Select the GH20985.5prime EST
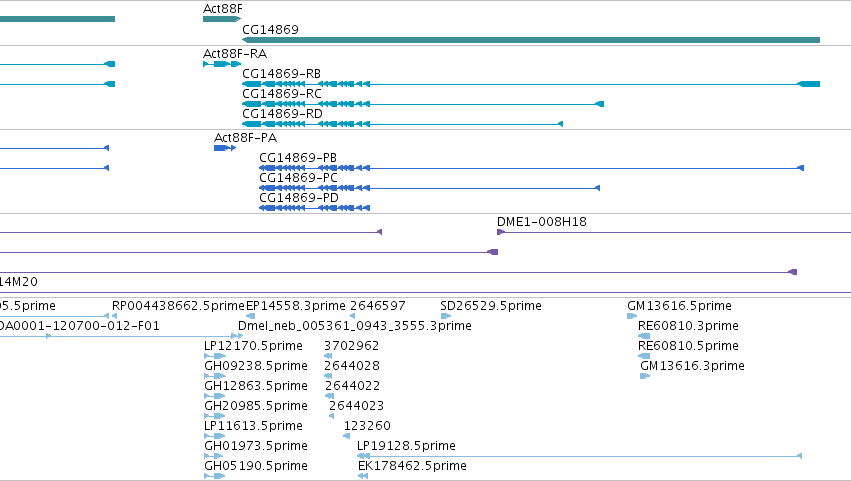 (x=214, y=416)
